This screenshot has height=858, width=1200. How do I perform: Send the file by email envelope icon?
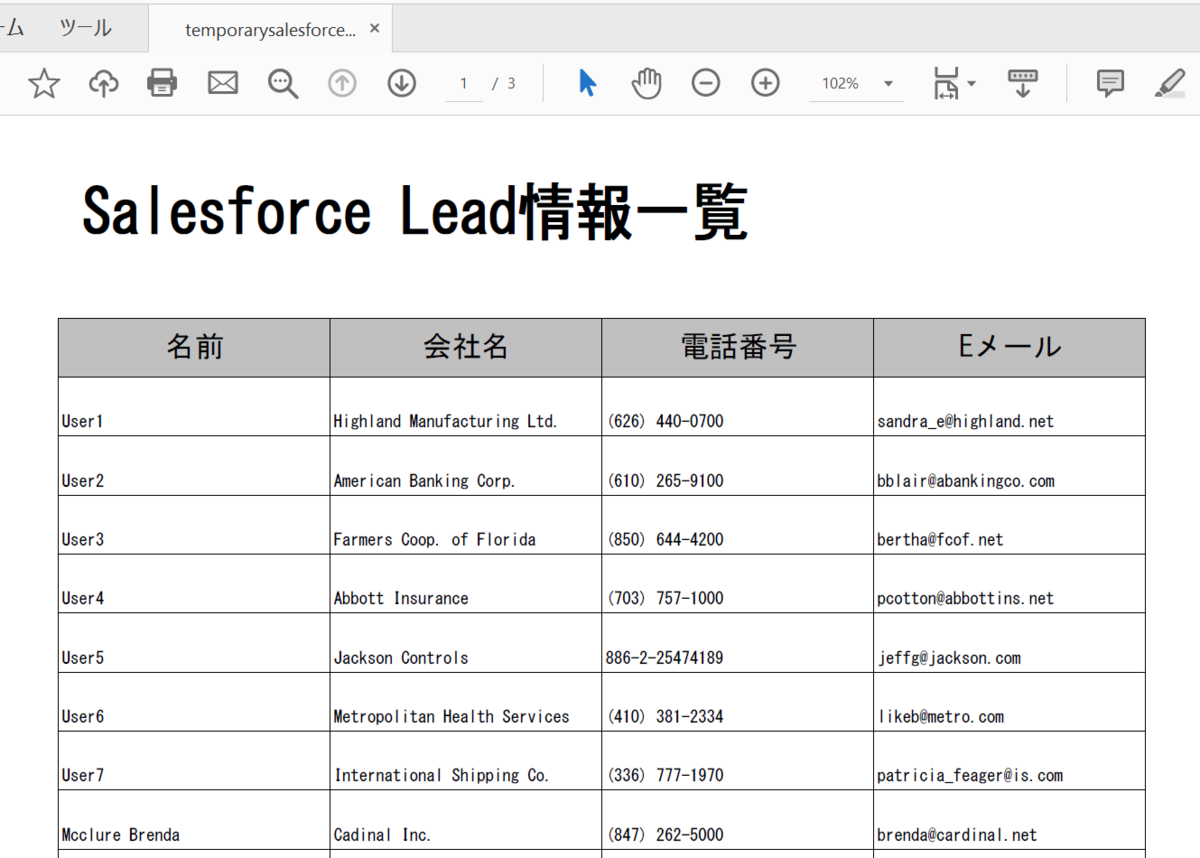(x=222, y=83)
